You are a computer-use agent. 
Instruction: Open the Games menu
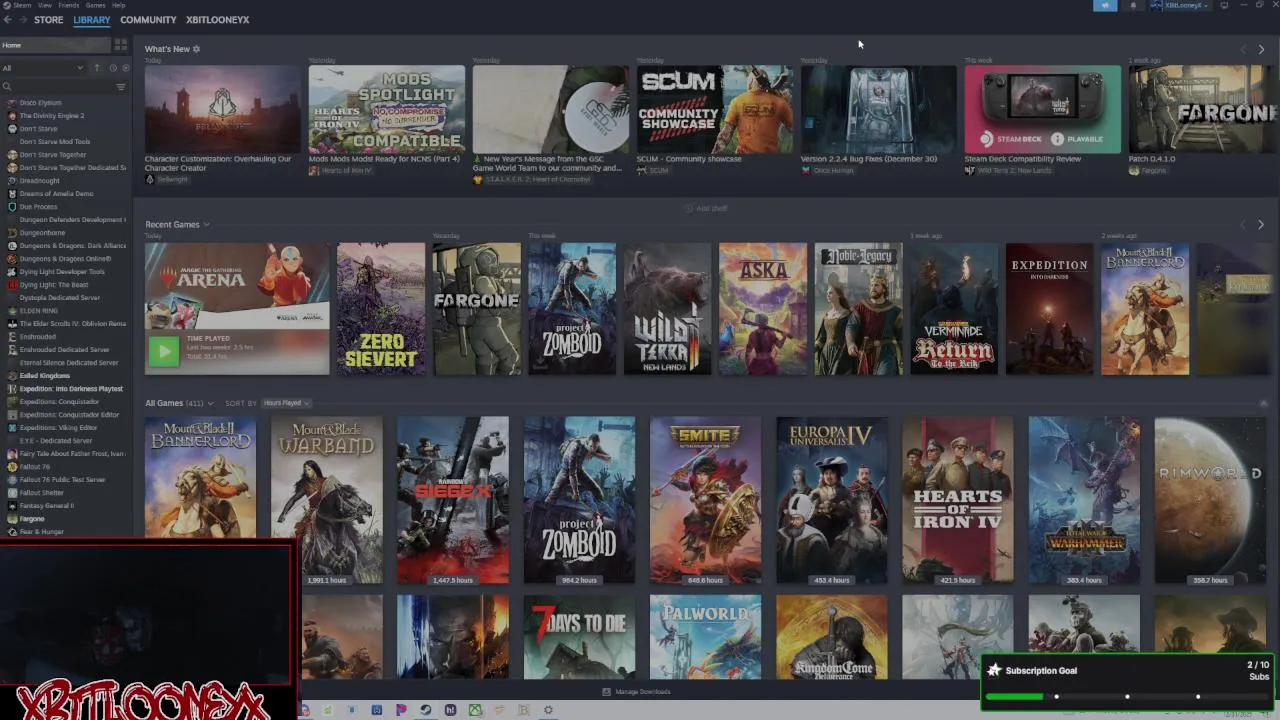(x=96, y=5)
